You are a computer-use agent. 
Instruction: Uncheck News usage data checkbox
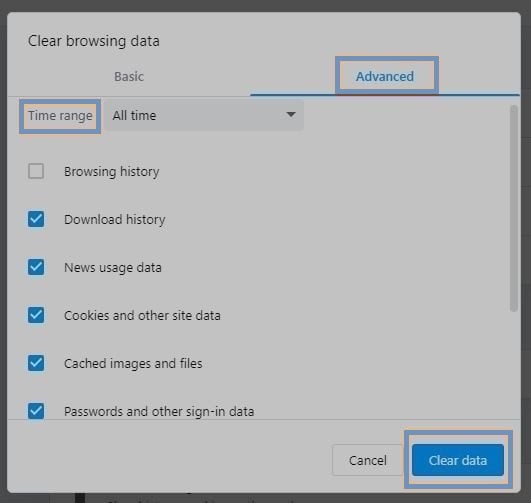click(36, 267)
